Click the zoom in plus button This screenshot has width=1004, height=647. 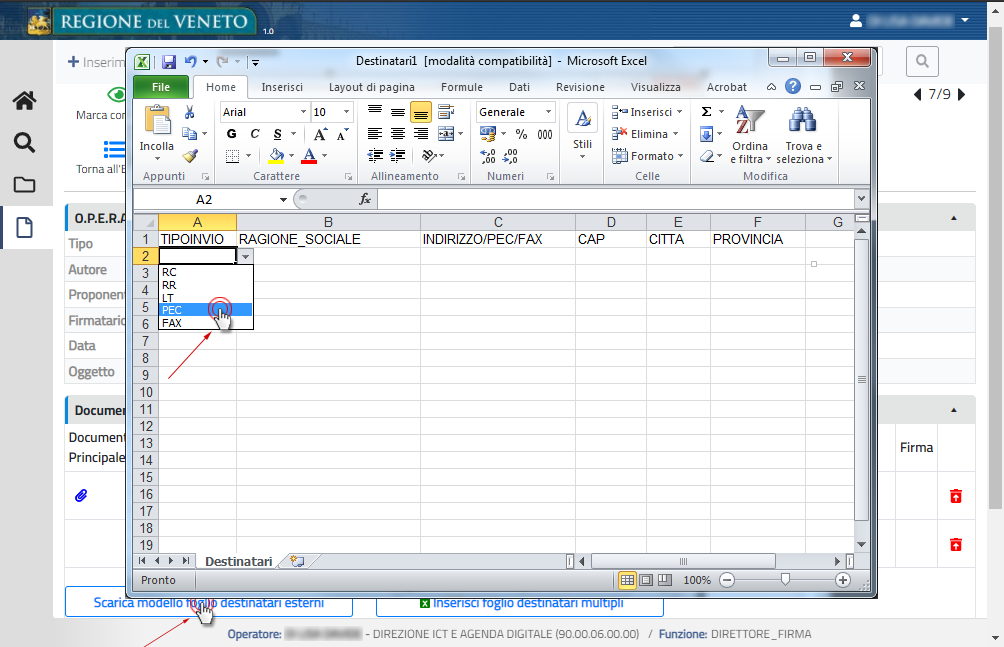tap(843, 580)
